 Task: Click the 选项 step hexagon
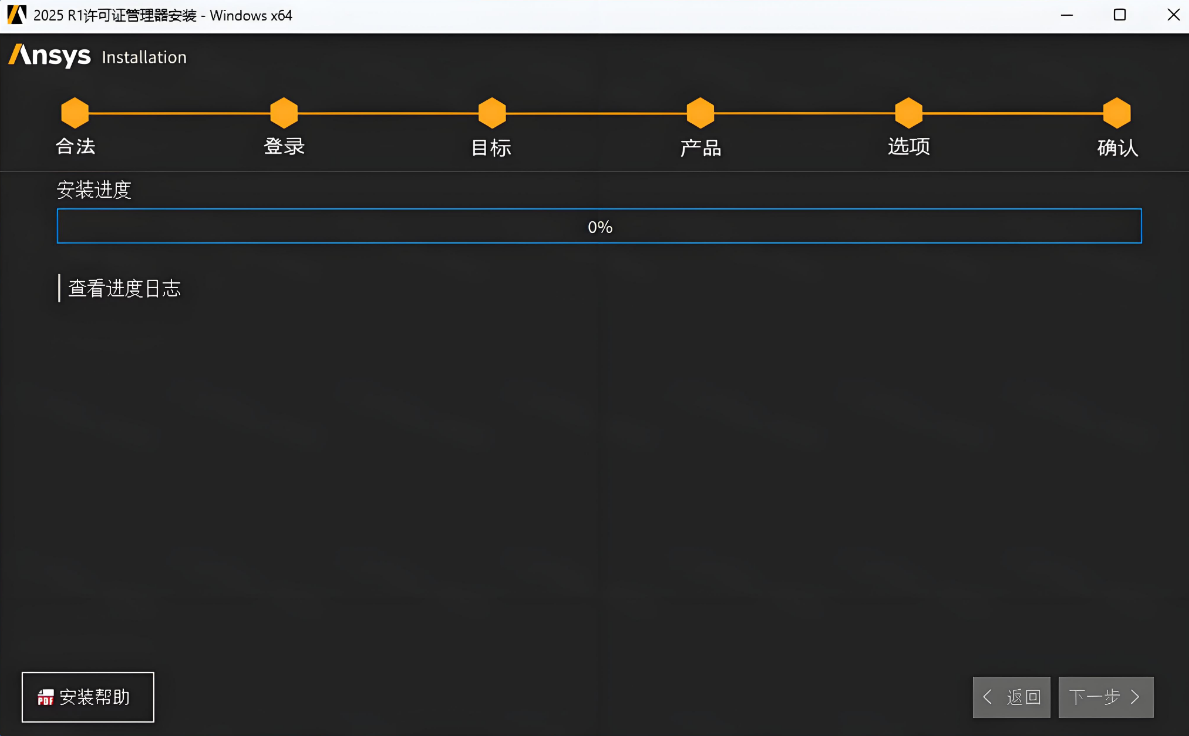click(x=908, y=113)
